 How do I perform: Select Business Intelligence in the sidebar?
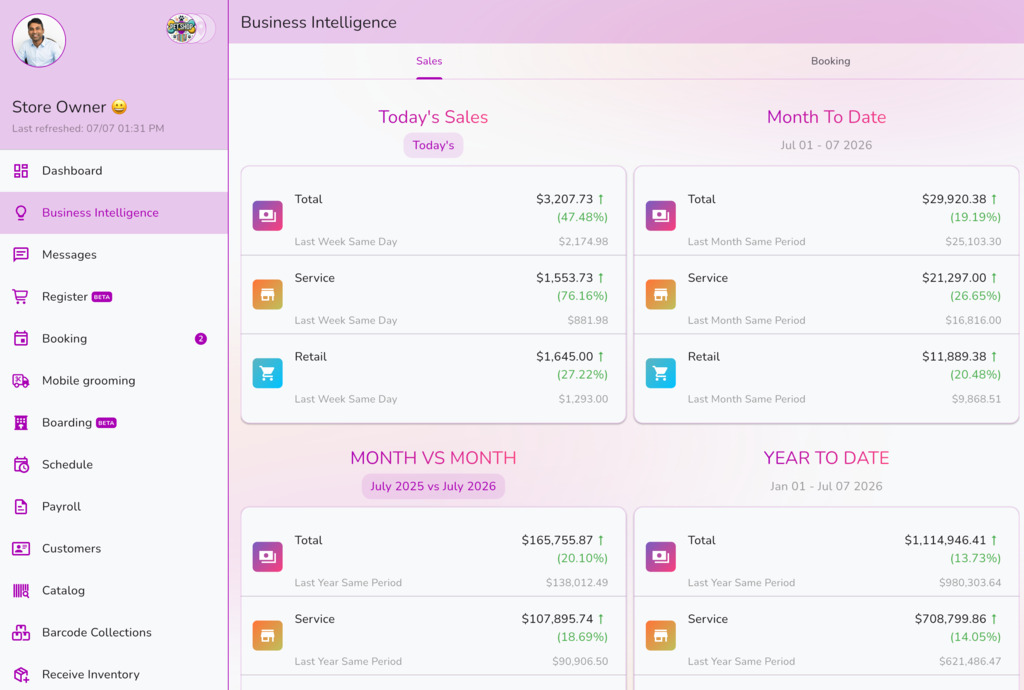(x=114, y=213)
